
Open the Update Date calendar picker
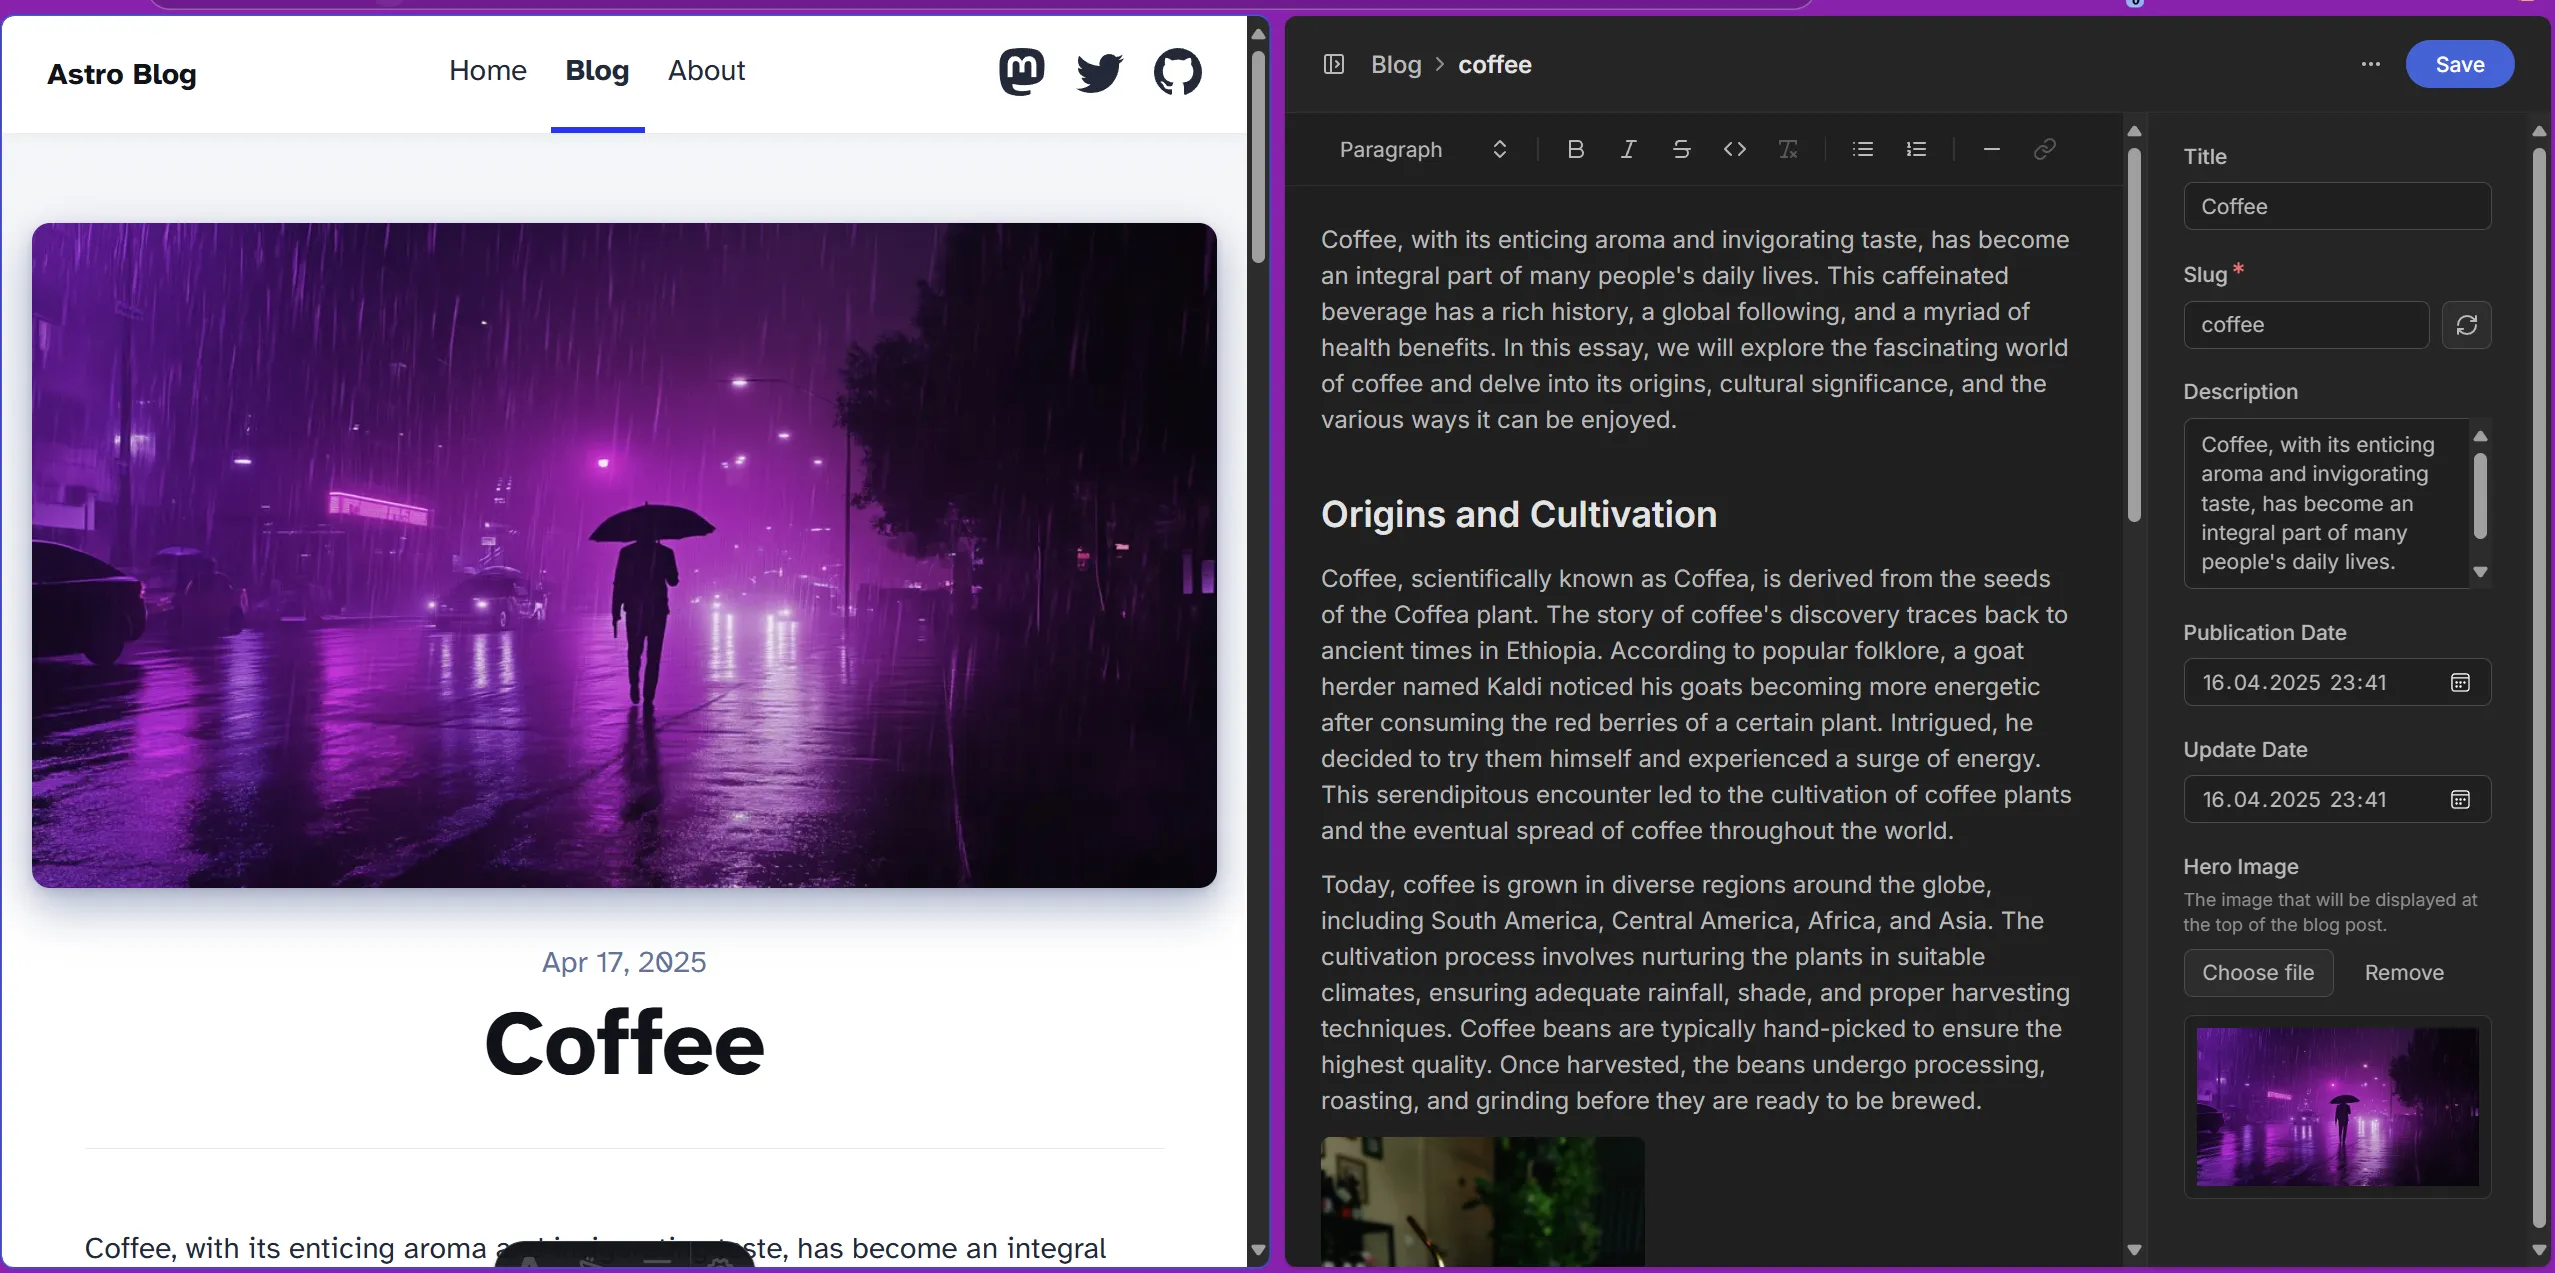[x=2460, y=799]
